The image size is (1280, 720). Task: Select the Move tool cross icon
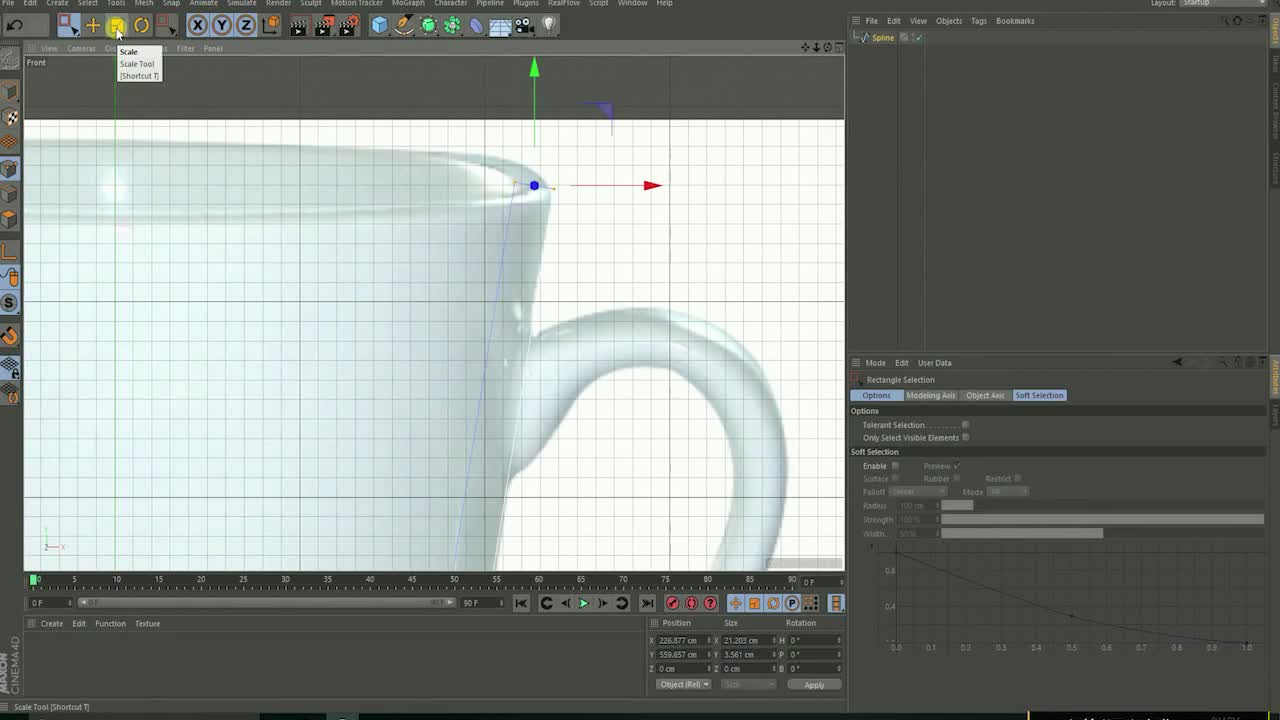click(x=92, y=25)
